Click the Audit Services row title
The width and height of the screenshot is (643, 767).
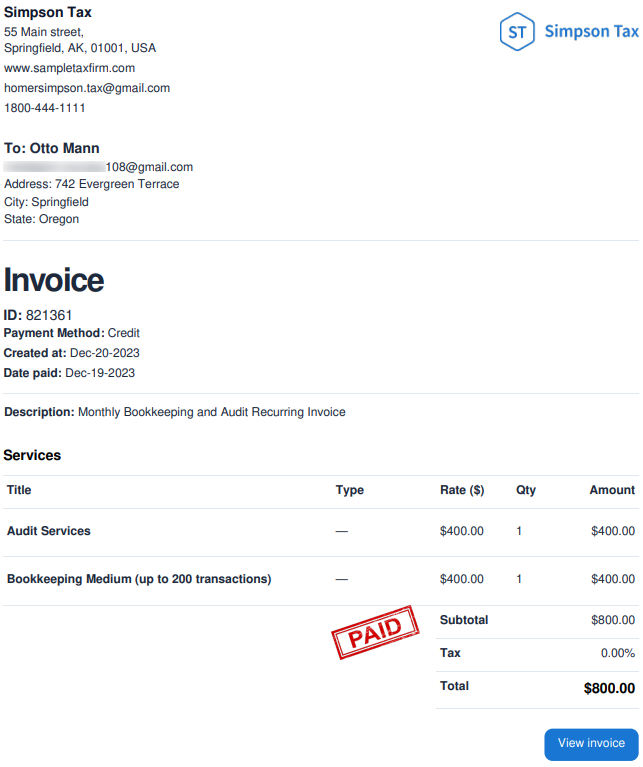pyautogui.click(x=49, y=531)
